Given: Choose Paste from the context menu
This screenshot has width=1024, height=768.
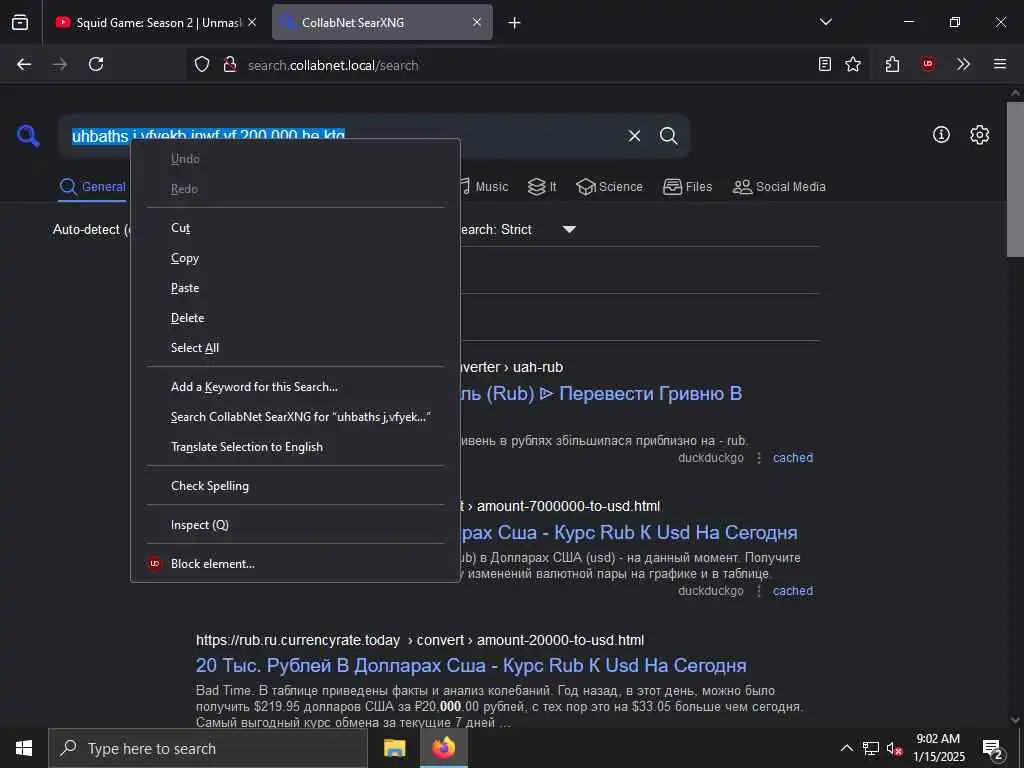Looking at the screenshot, I should [295, 288].
